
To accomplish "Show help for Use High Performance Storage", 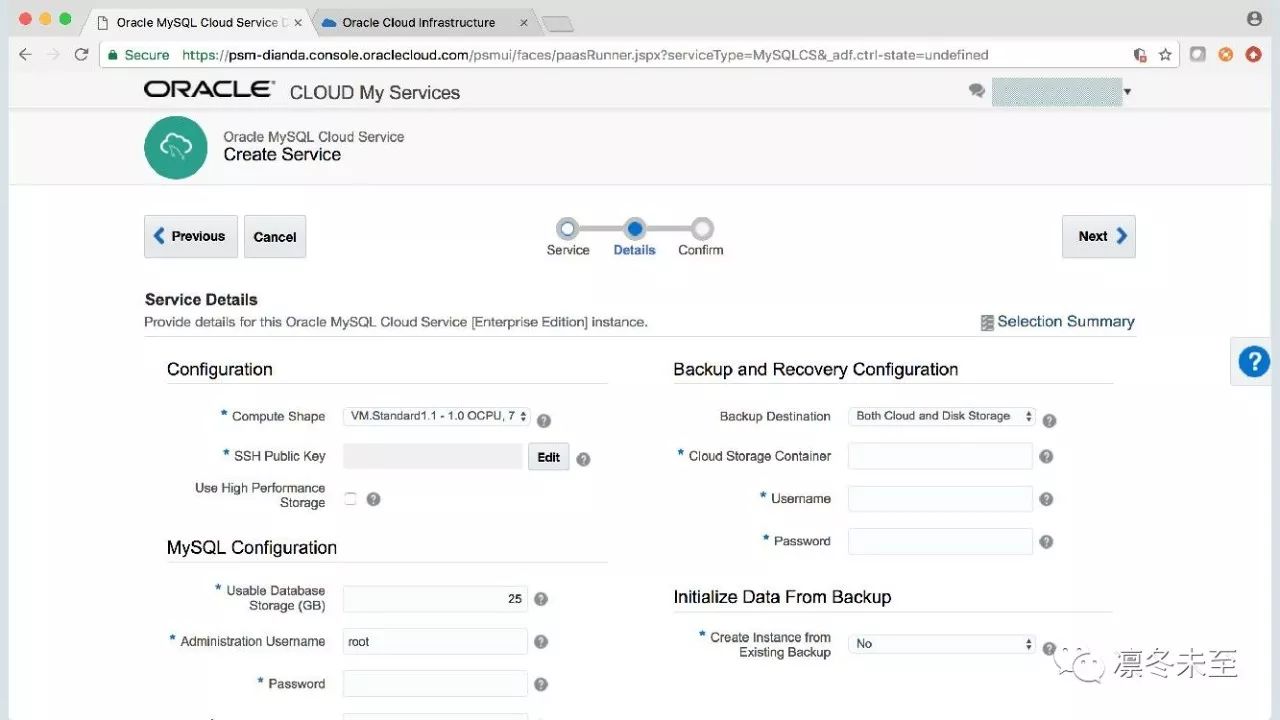I will (373, 499).
